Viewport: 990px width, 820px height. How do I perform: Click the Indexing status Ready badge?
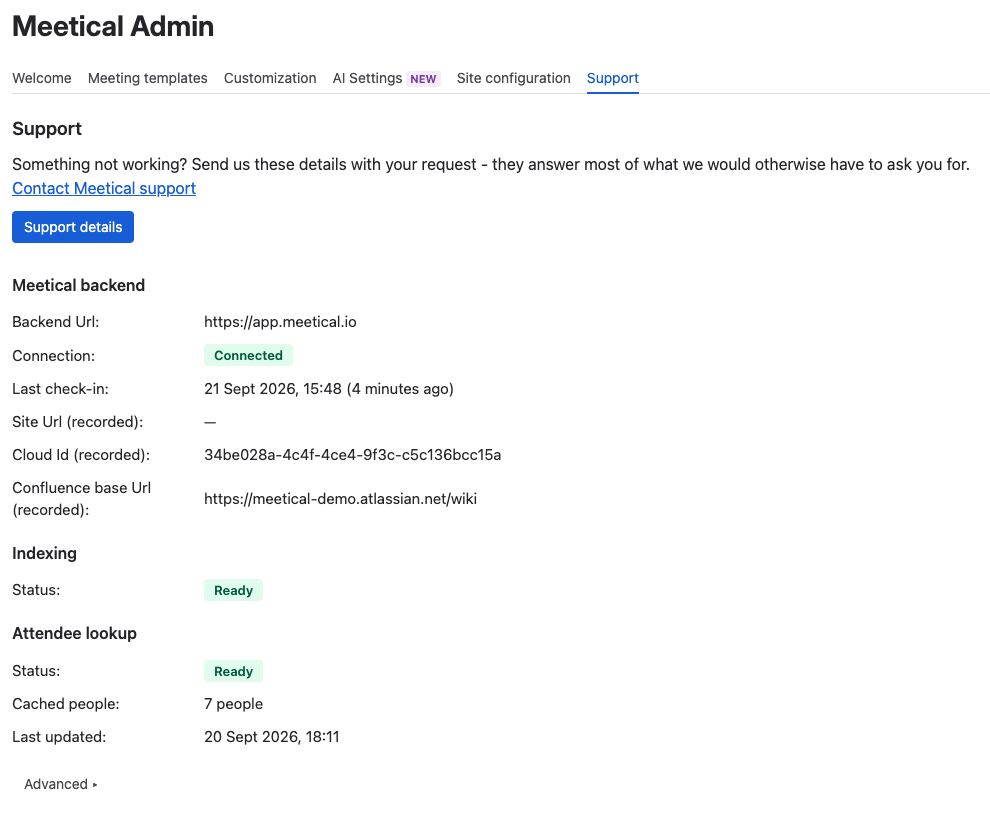pos(233,590)
